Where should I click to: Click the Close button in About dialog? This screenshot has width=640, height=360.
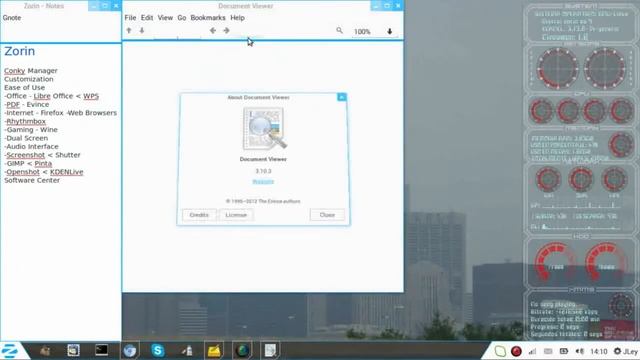tap(327, 215)
